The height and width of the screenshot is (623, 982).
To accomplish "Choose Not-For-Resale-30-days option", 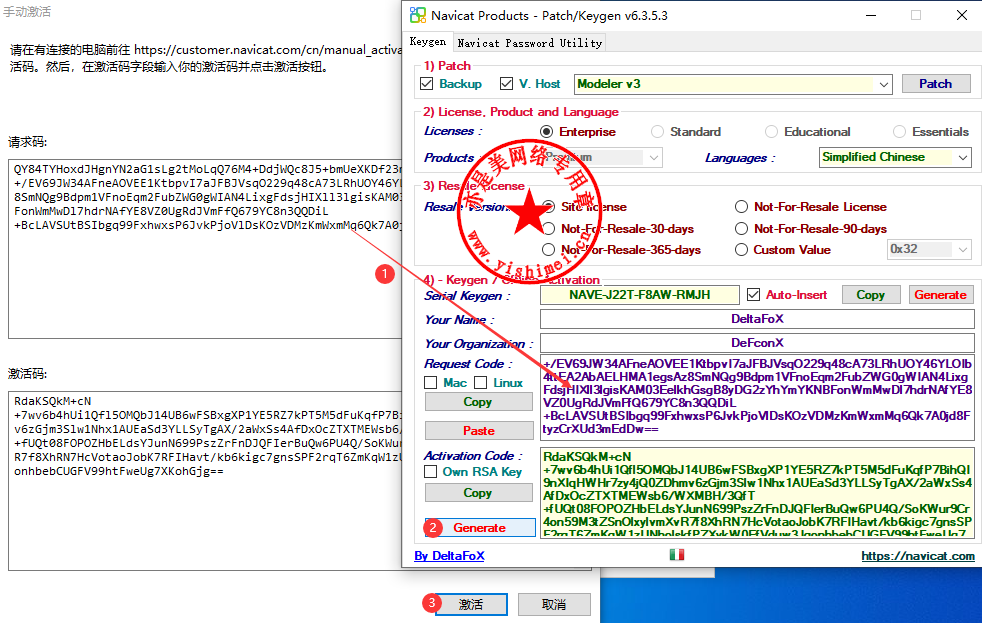I will (x=549, y=229).
